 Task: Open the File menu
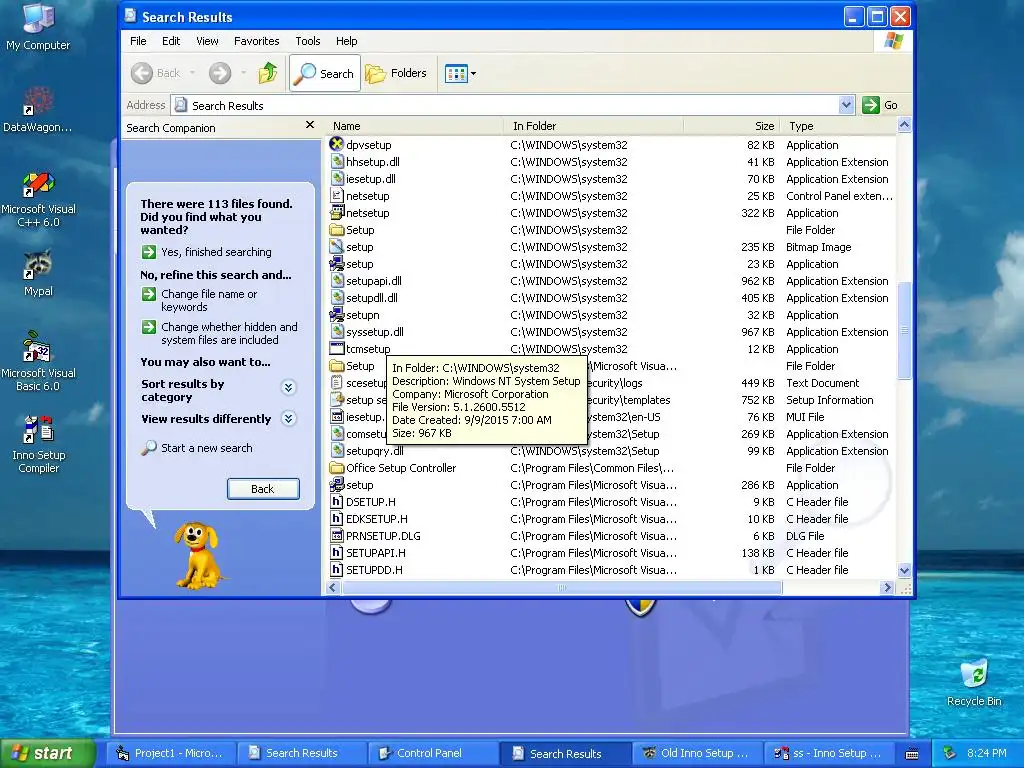pos(138,41)
